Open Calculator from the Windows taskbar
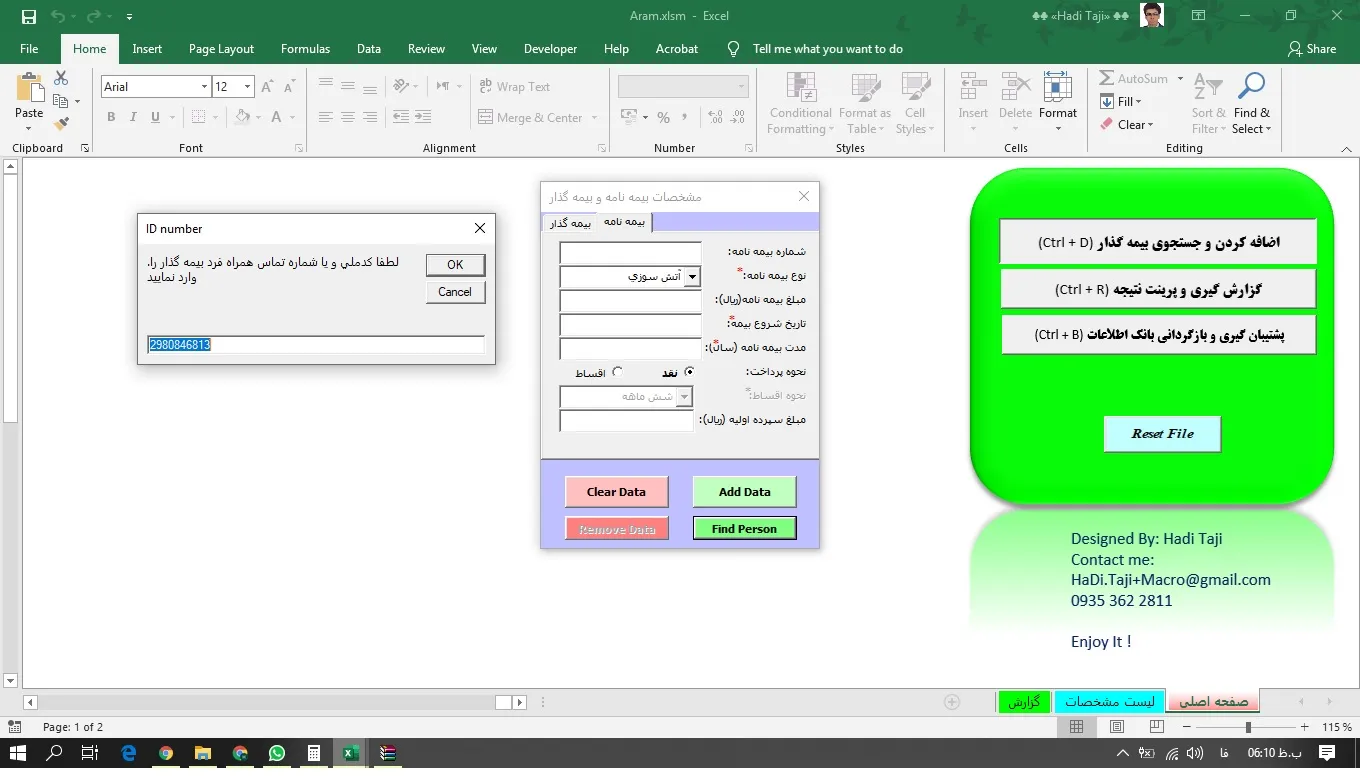The height and width of the screenshot is (776, 1360). tap(314, 753)
